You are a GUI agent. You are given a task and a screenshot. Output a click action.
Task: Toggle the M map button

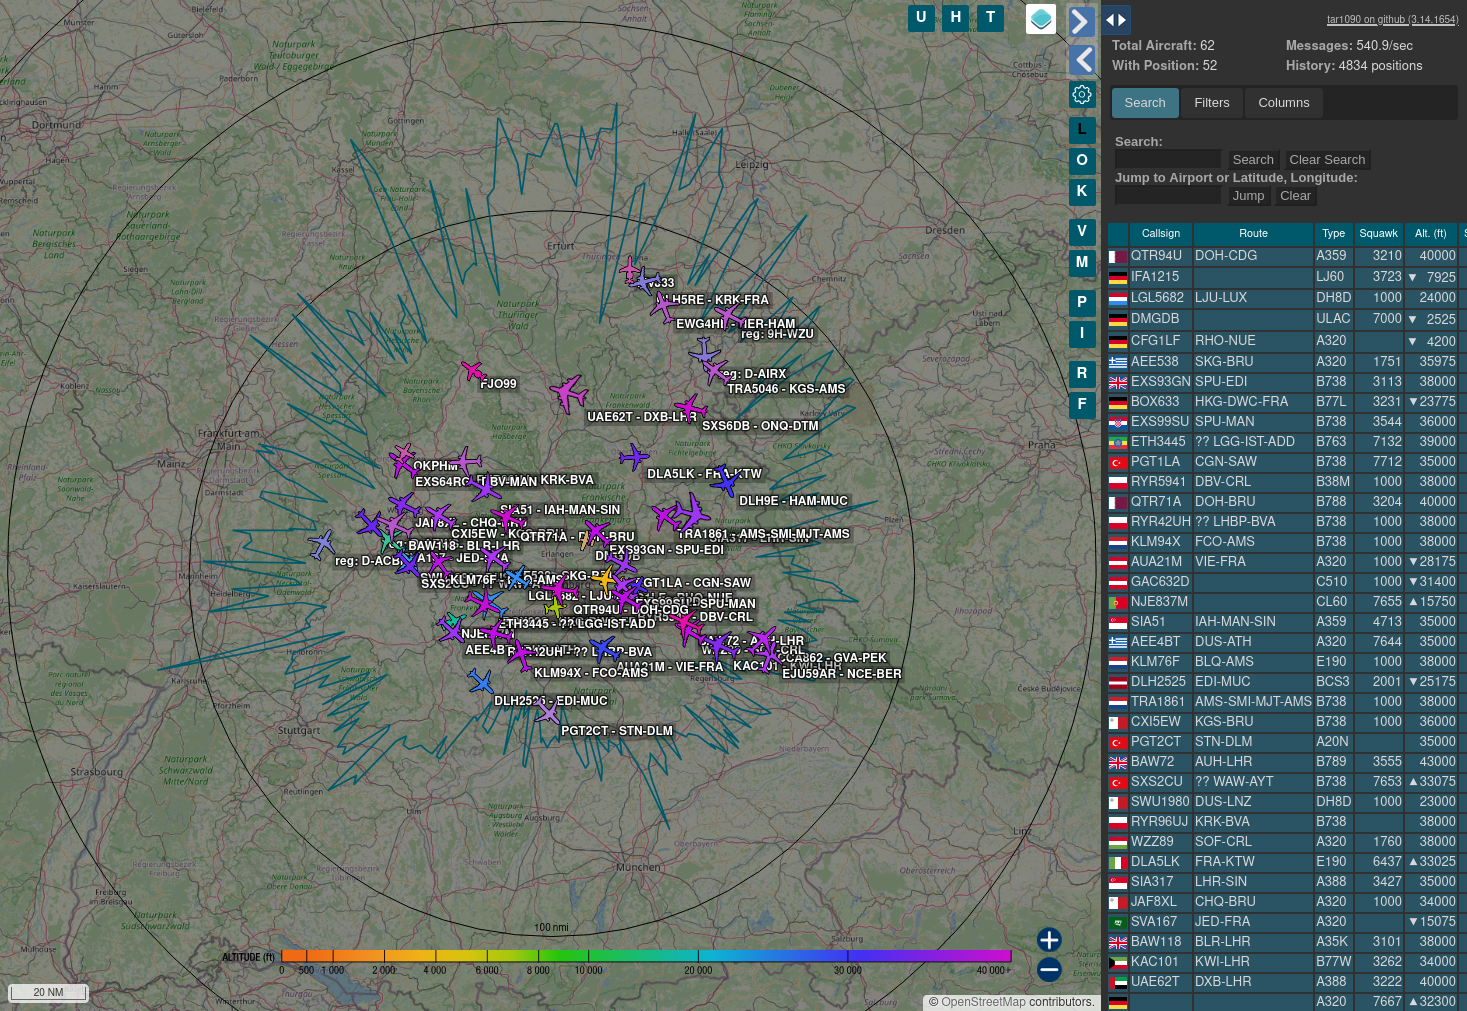pos(1081,263)
